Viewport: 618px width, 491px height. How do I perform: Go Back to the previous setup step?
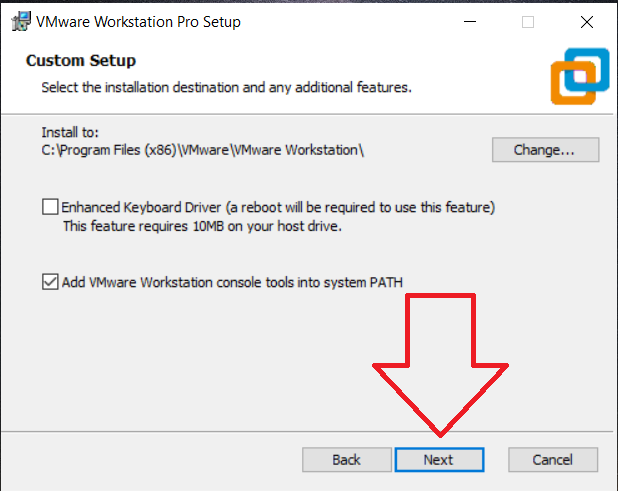pyautogui.click(x=346, y=460)
